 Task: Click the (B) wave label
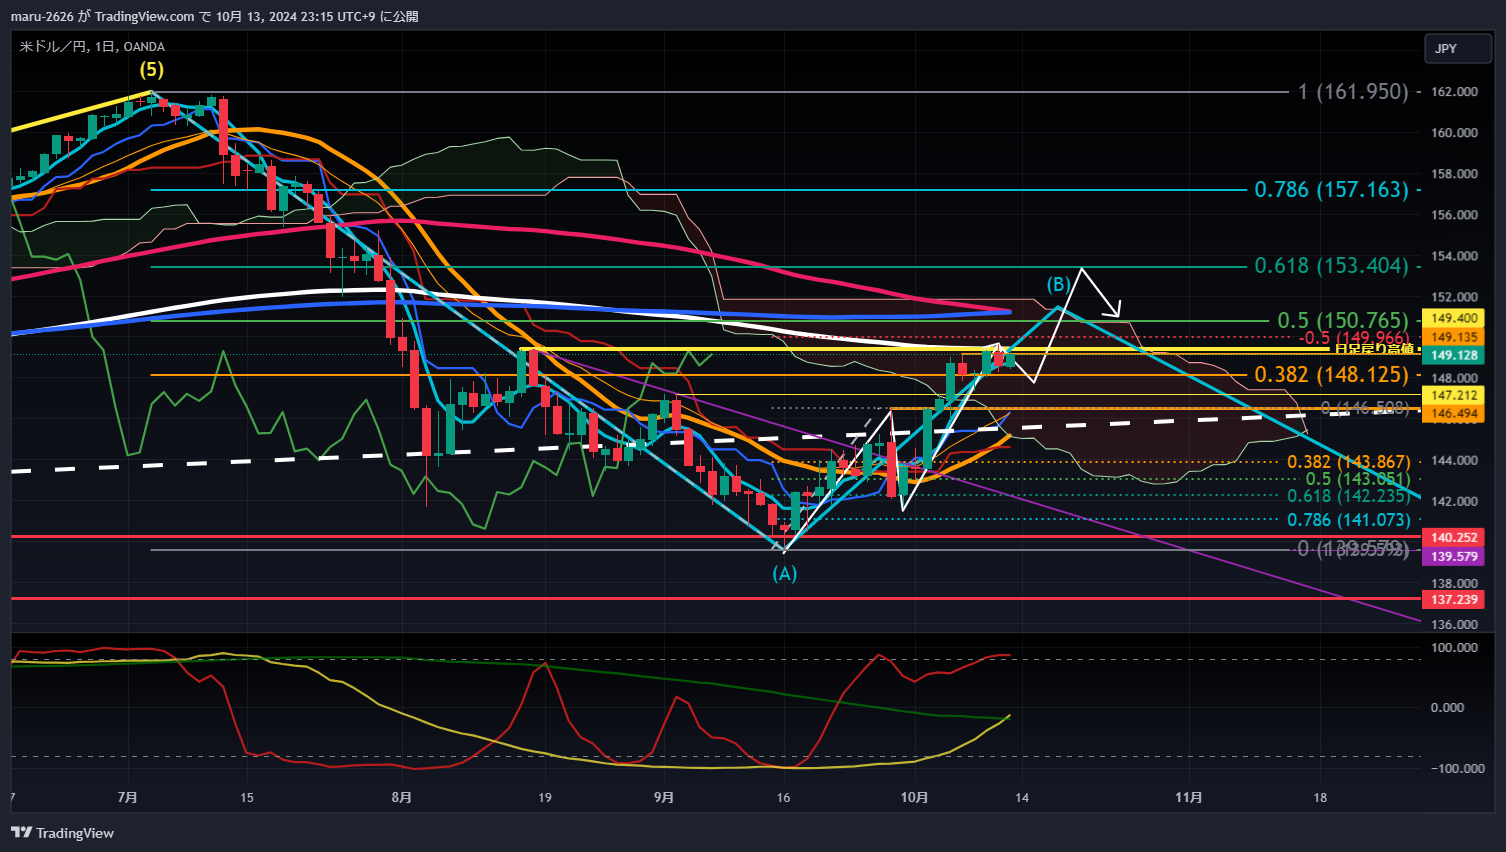(x=1058, y=284)
